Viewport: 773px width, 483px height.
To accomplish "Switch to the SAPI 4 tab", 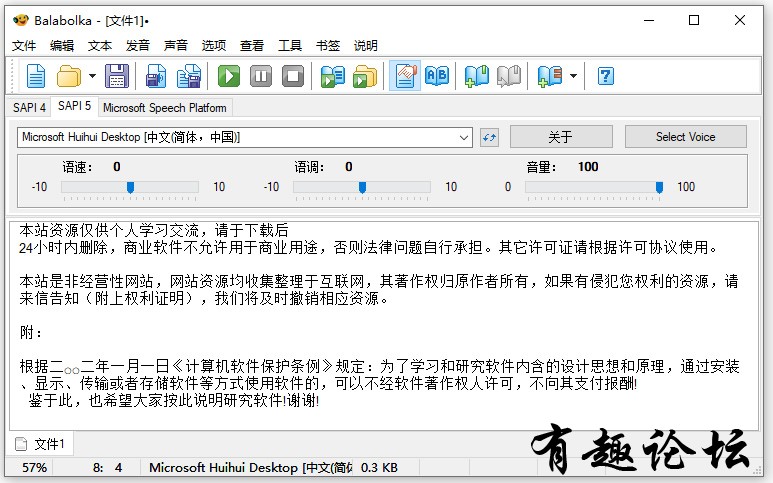I will point(29,107).
